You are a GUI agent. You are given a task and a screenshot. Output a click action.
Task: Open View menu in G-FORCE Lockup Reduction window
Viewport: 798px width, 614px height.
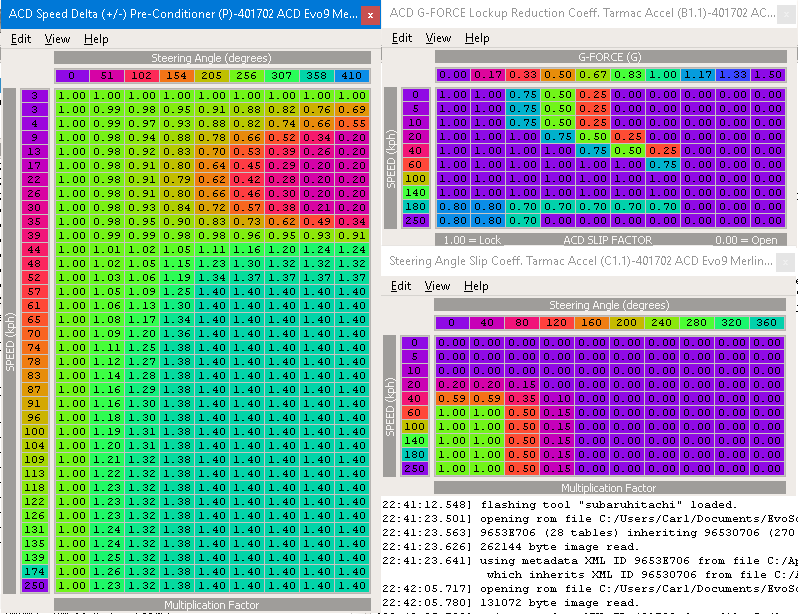click(x=438, y=38)
